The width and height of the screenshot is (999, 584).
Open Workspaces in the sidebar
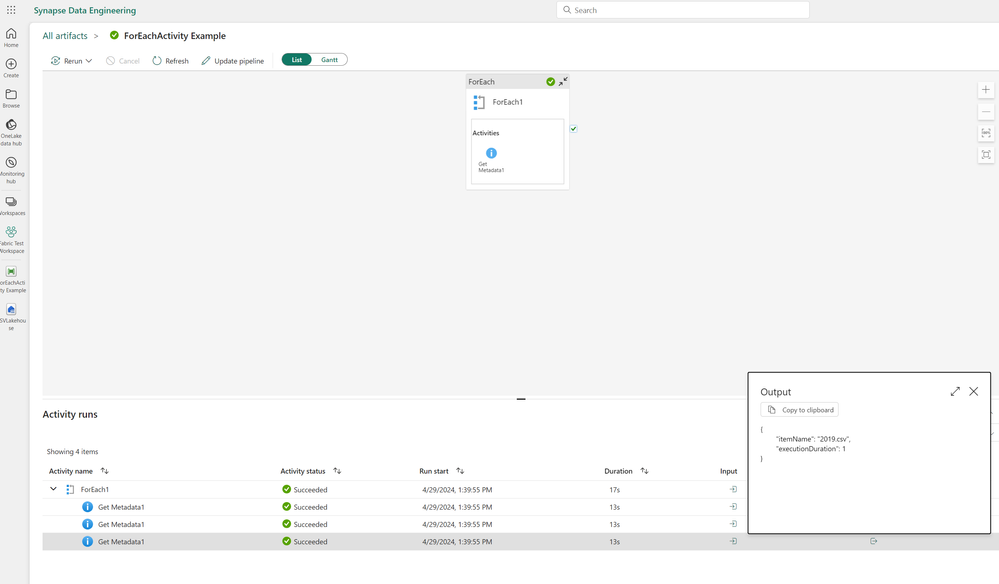pyautogui.click(x=11, y=206)
